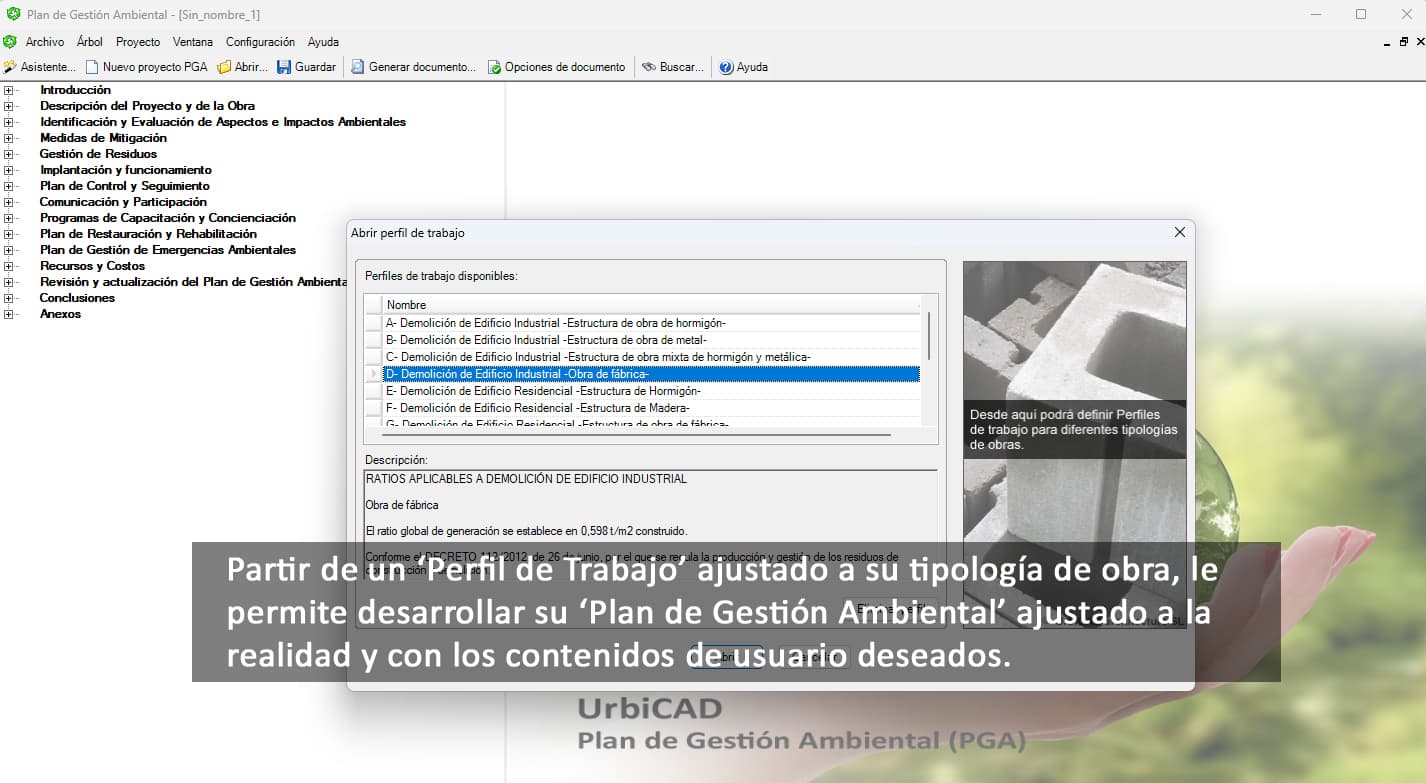
Task: Click horizontal scrollbar under profiles list
Action: click(x=635, y=435)
